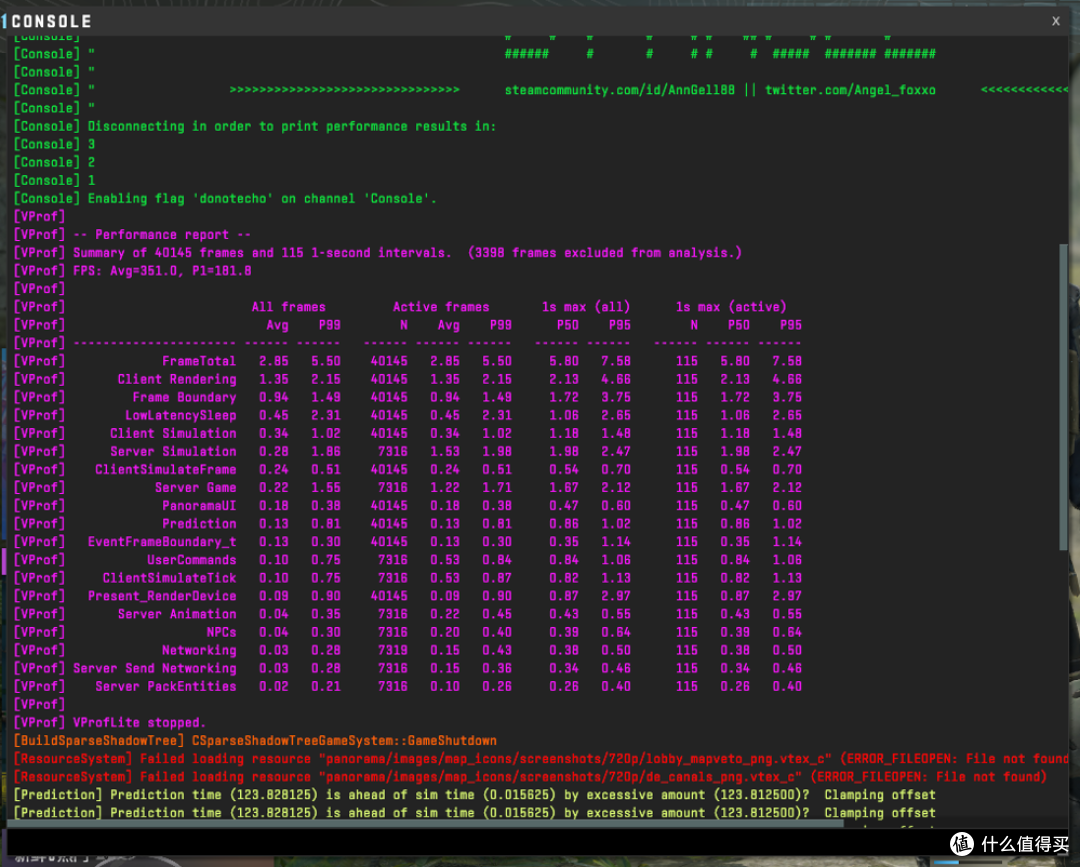
Task: Click the 'All frames' column header
Action: click(x=289, y=306)
